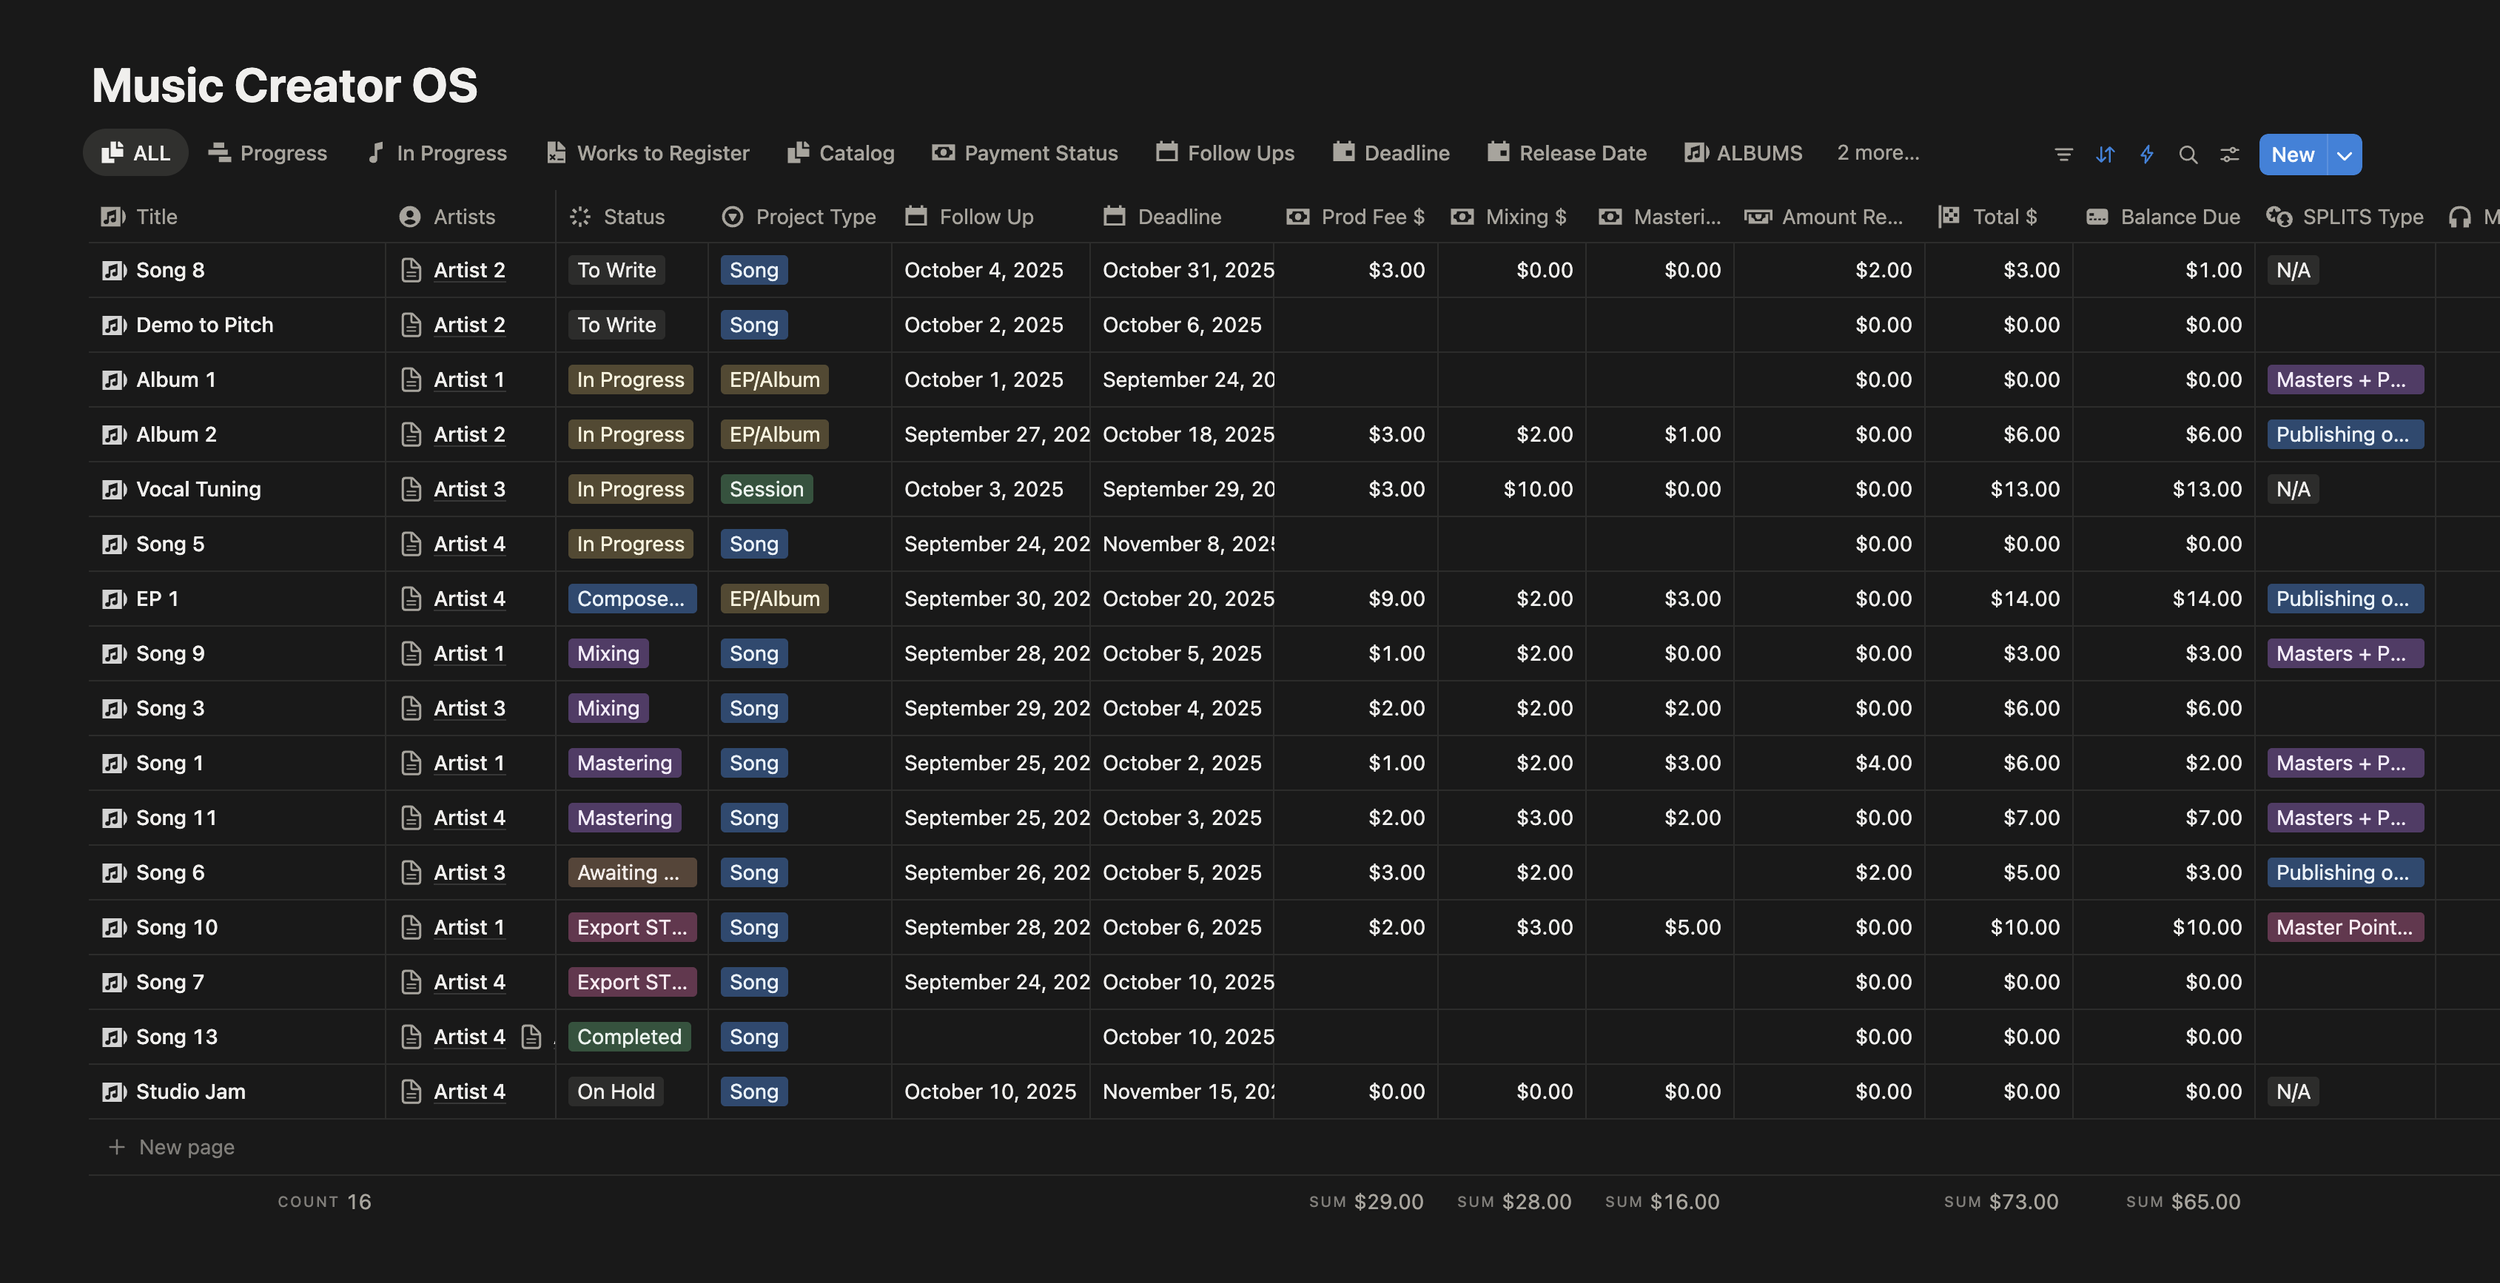Open database search magnifier icon
Image resolution: width=2500 pixels, height=1283 pixels.
(x=2188, y=155)
